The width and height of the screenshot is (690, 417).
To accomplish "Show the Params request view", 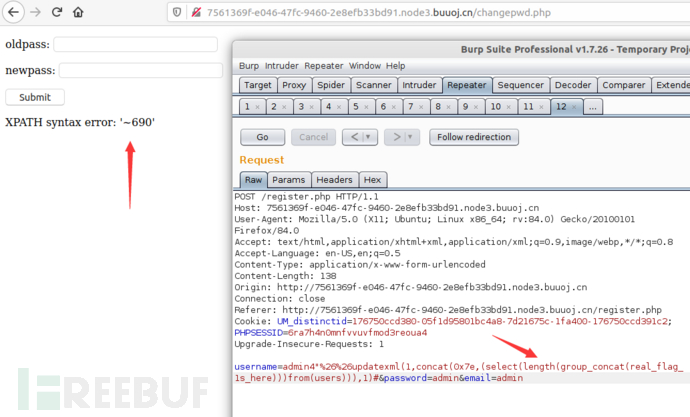I will [x=289, y=180].
